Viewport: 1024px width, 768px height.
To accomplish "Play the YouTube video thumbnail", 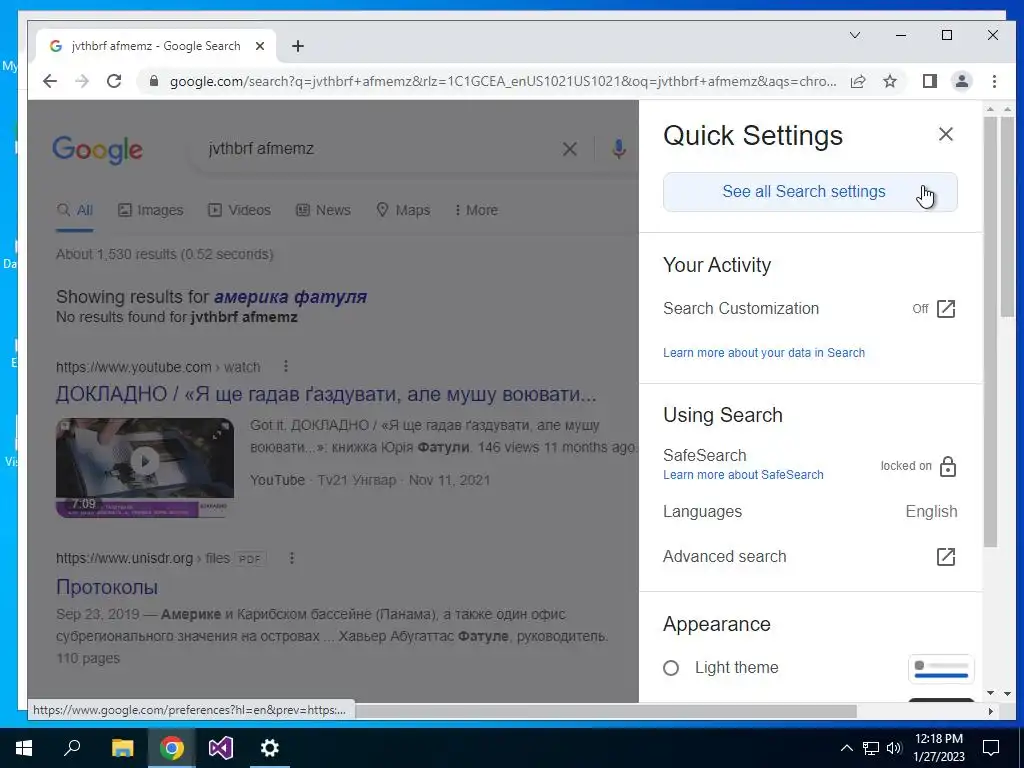I will [x=145, y=468].
